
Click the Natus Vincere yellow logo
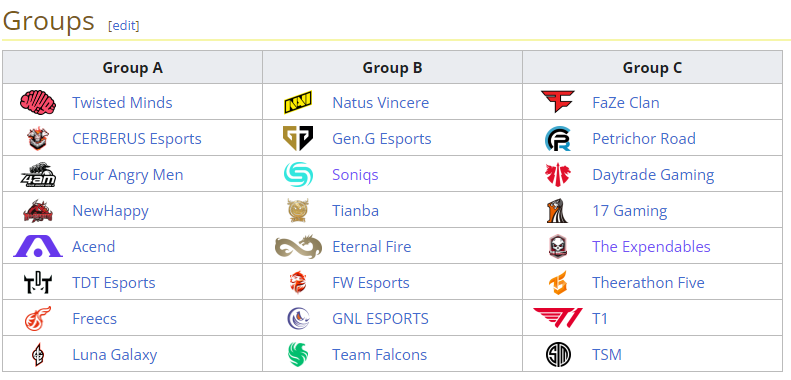(298, 102)
